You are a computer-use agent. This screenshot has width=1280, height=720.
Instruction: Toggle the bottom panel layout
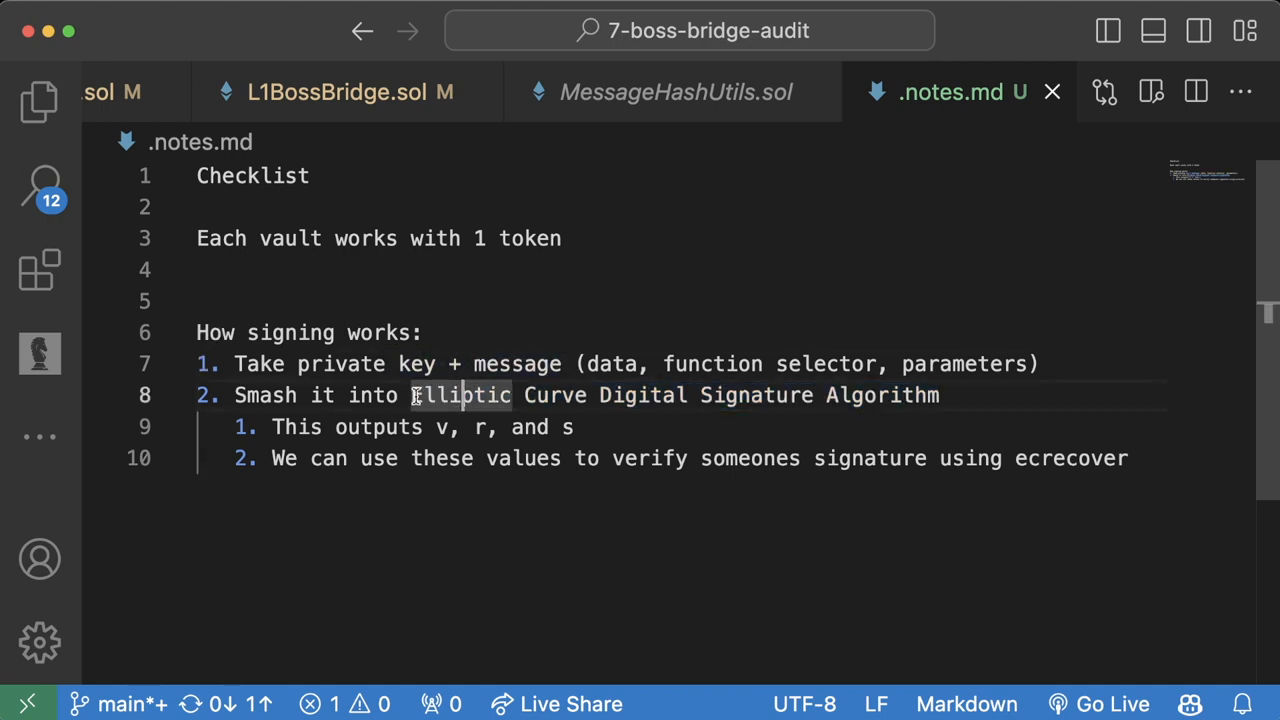pos(1153,31)
